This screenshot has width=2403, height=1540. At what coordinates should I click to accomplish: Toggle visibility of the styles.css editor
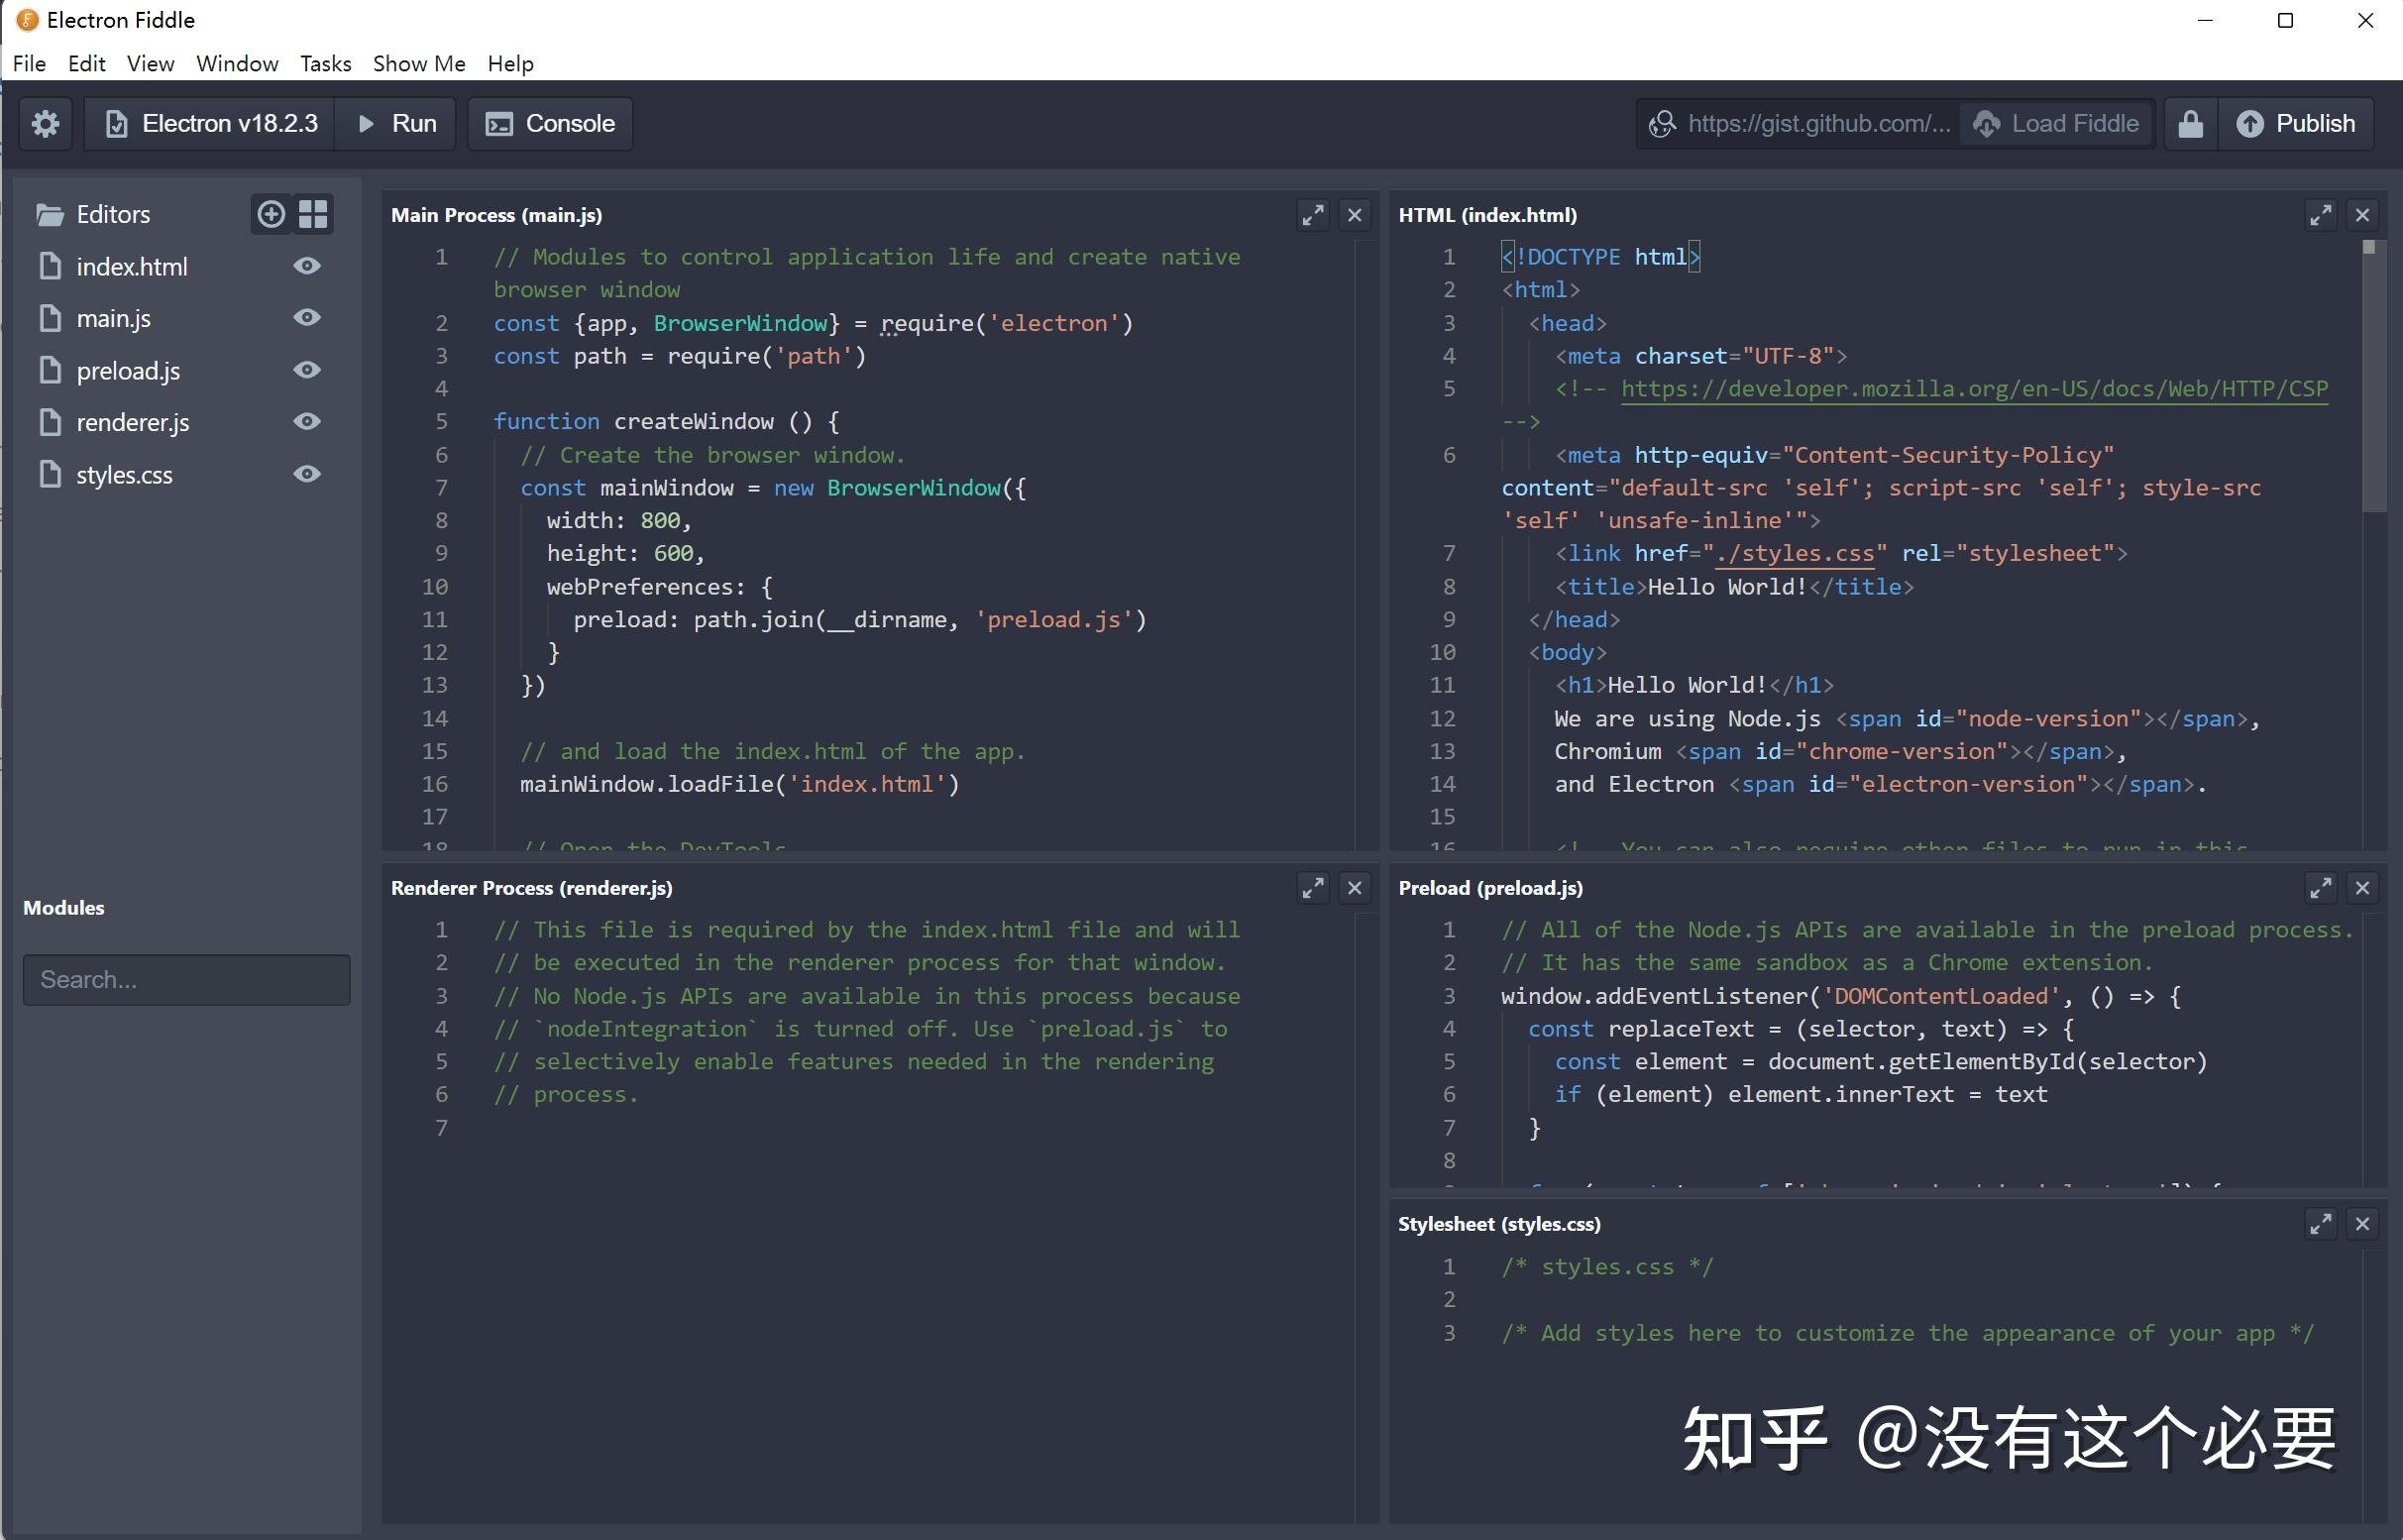[x=307, y=474]
